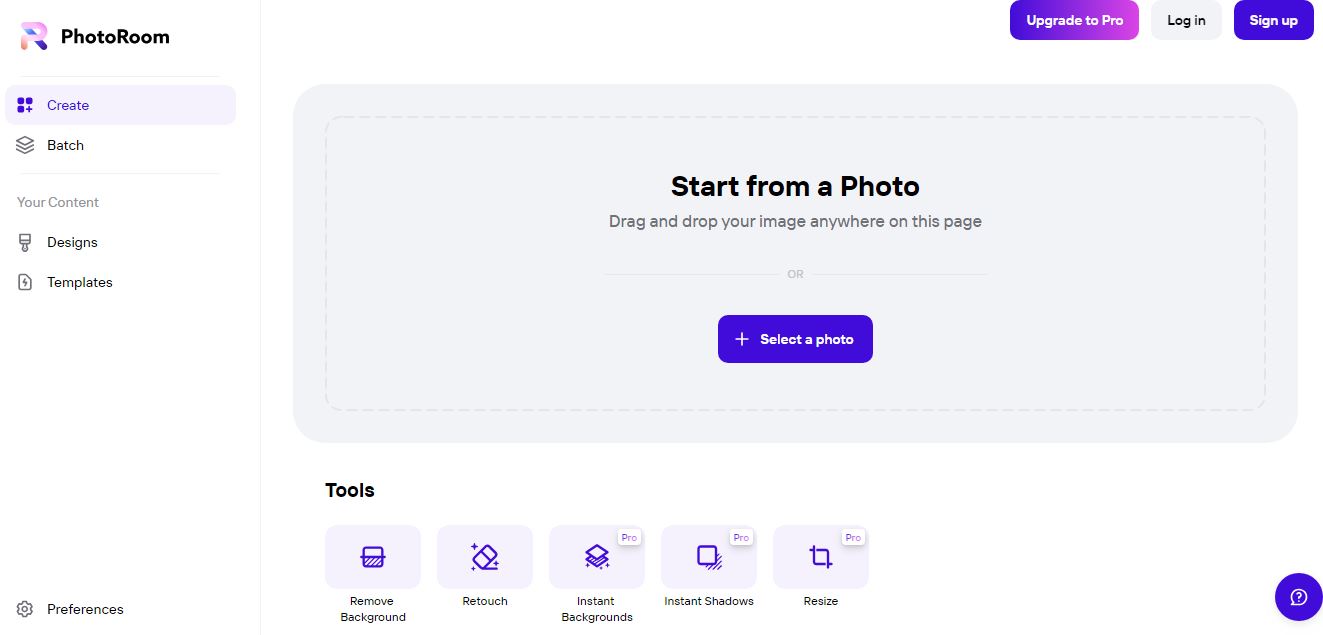Click the Designs brush icon
The height and width of the screenshot is (635, 1323).
click(26, 242)
